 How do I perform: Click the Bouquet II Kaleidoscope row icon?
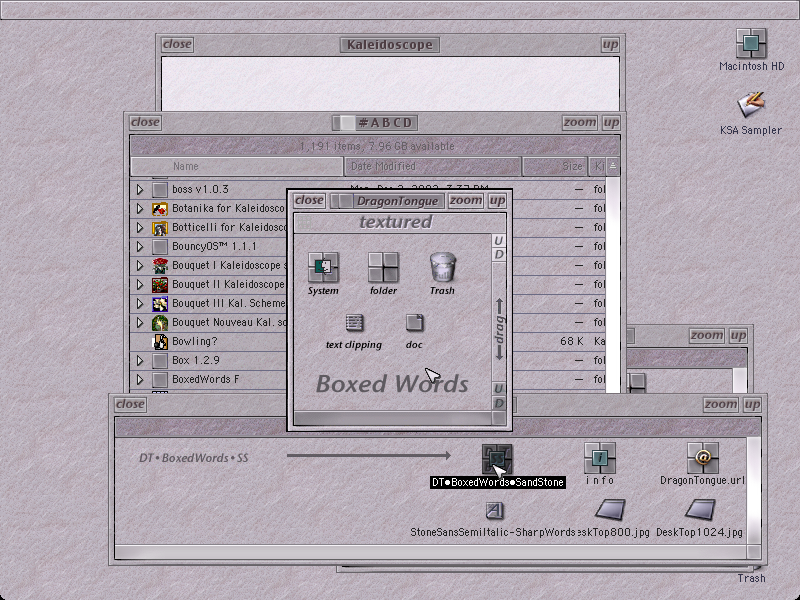coord(160,285)
